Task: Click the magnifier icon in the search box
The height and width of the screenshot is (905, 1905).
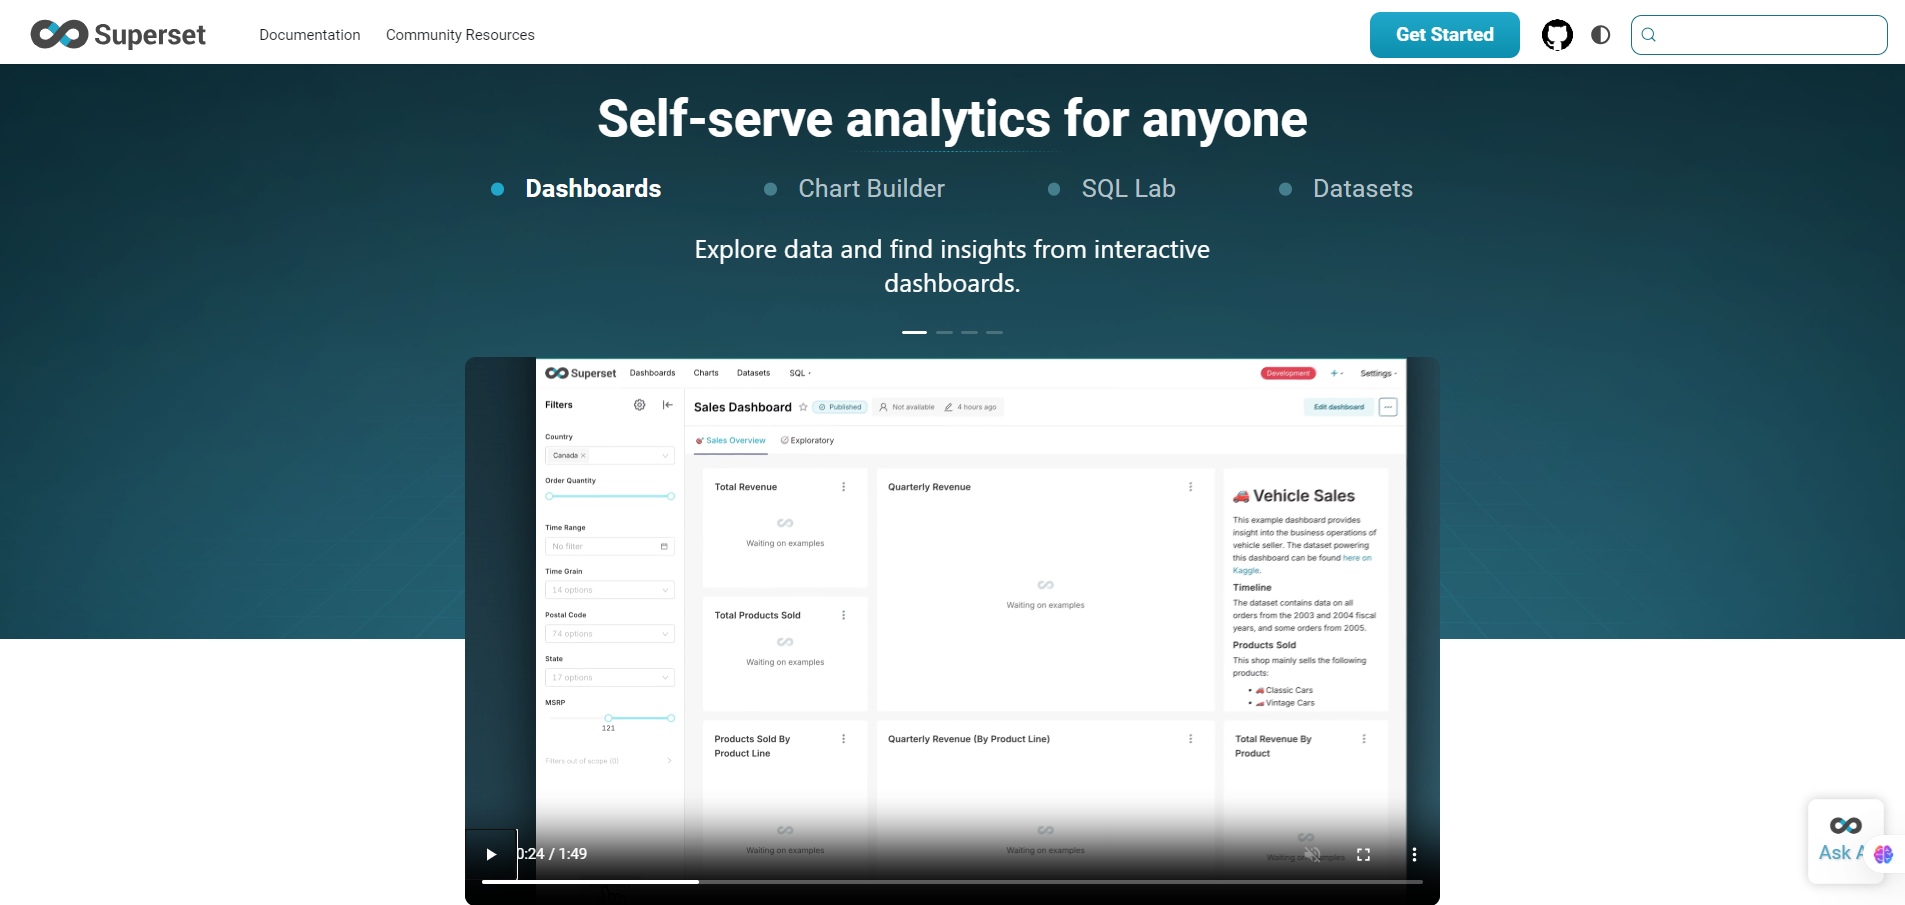Action: (1649, 35)
